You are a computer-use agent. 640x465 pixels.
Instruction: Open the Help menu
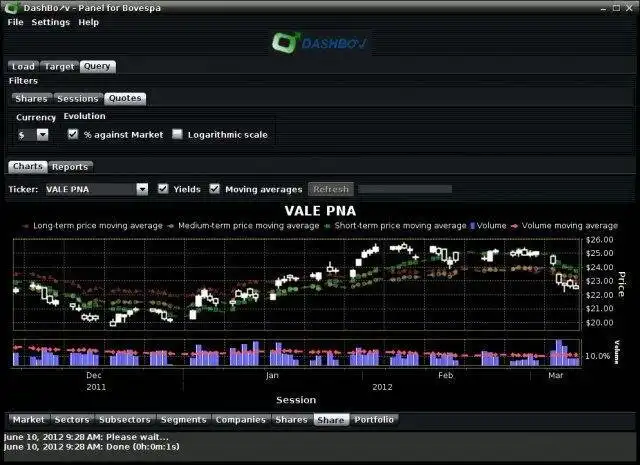tap(89, 22)
